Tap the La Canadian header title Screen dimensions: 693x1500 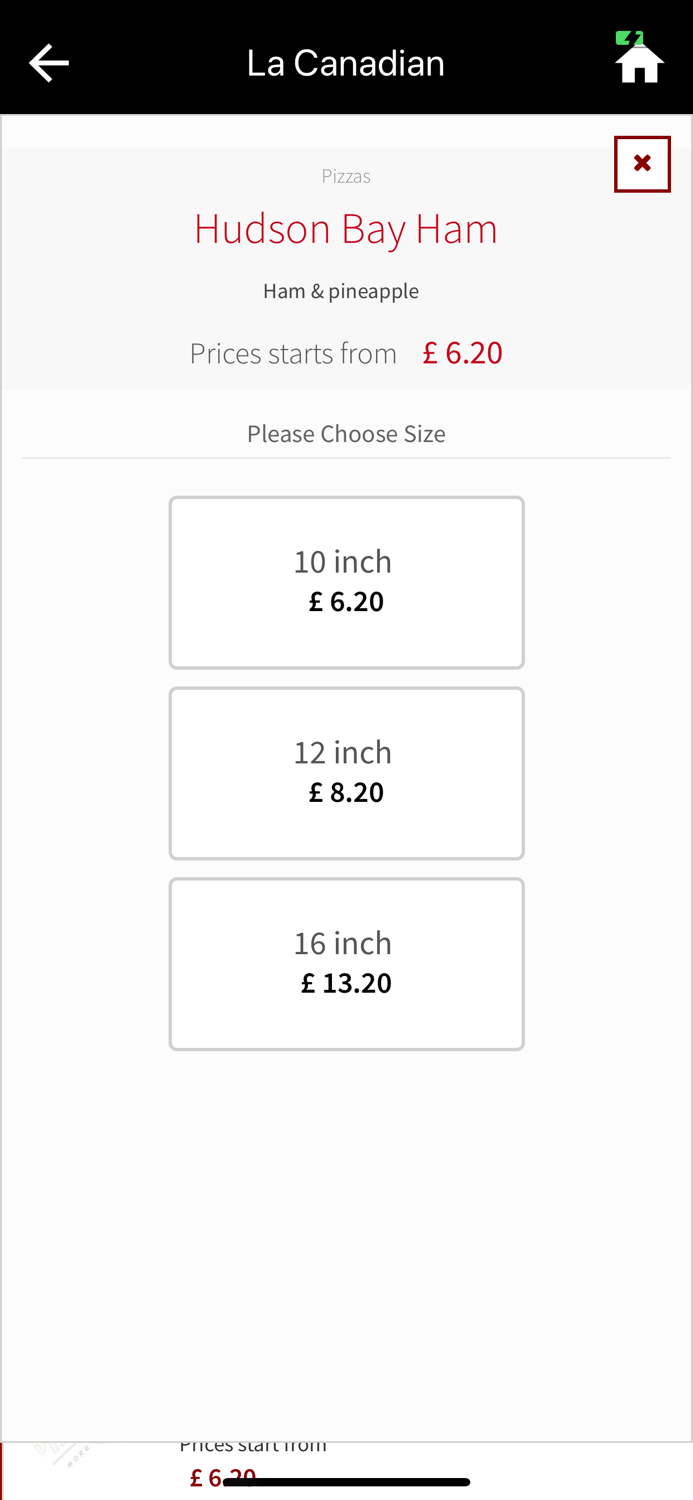pos(346,63)
